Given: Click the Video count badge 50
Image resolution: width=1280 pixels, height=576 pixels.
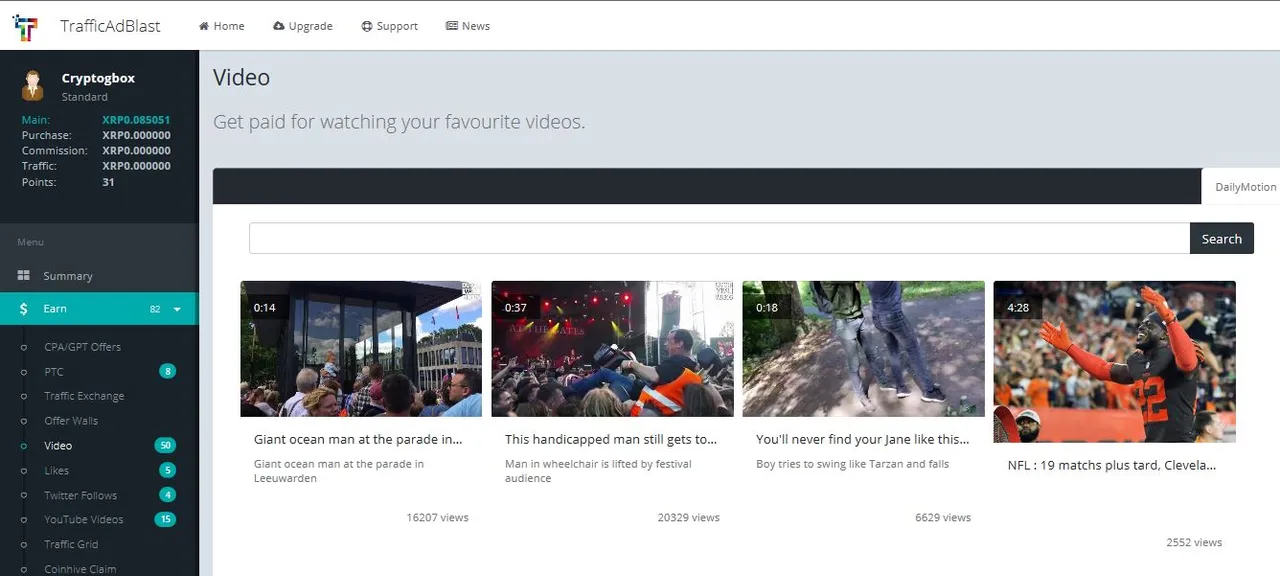Looking at the screenshot, I should tap(166, 446).
